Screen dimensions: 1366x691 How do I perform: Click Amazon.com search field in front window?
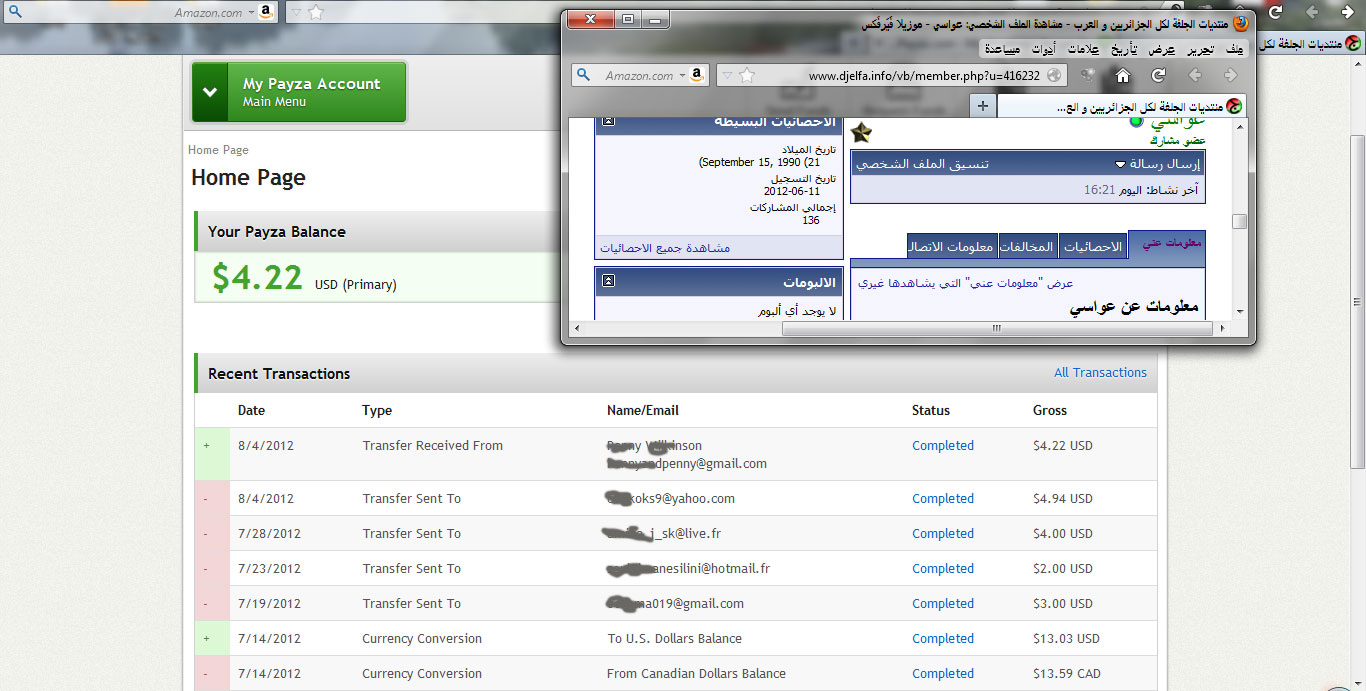click(639, 75)
